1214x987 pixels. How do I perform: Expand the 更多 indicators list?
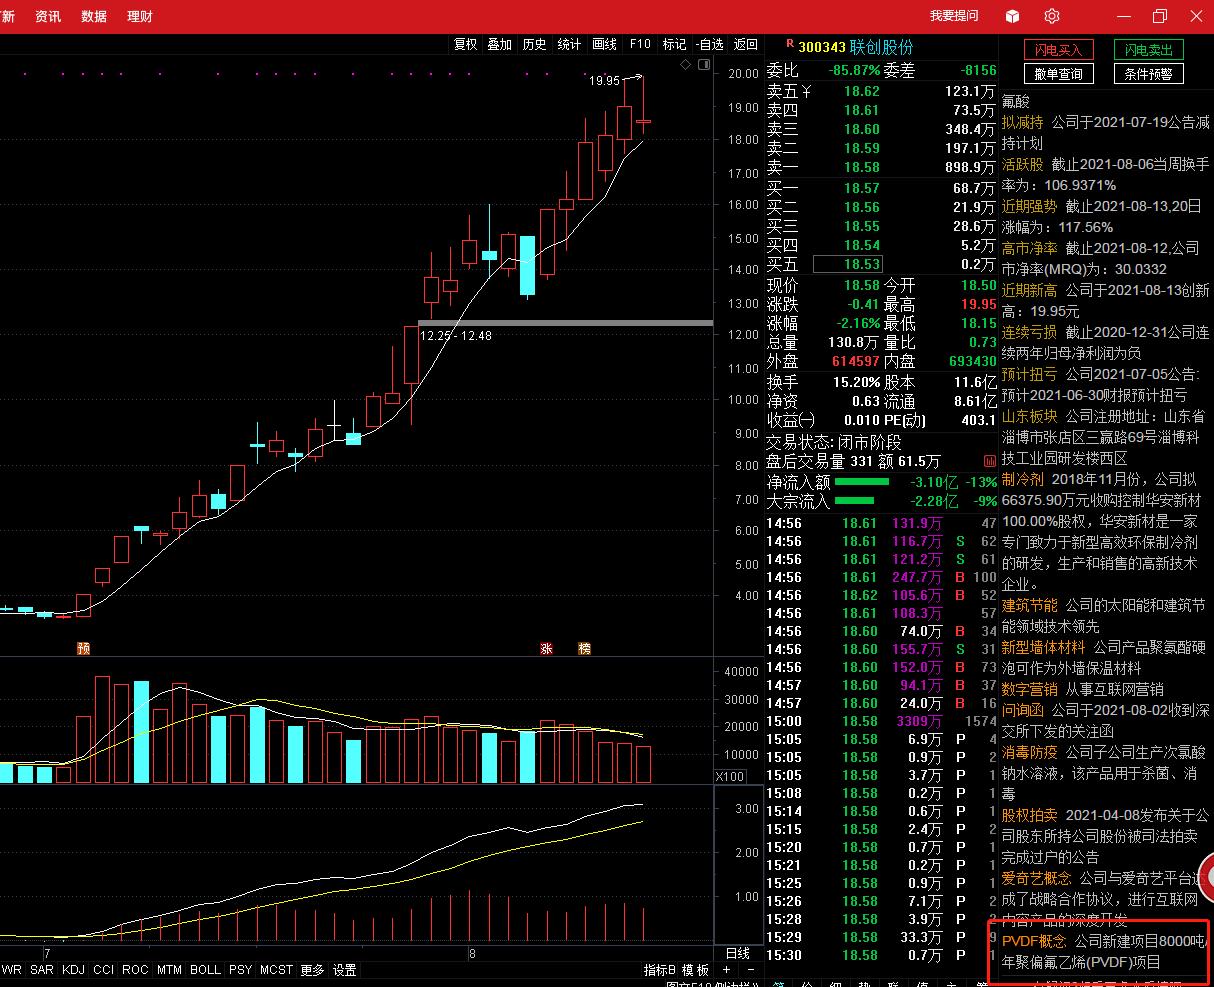[x=312, y=969]
